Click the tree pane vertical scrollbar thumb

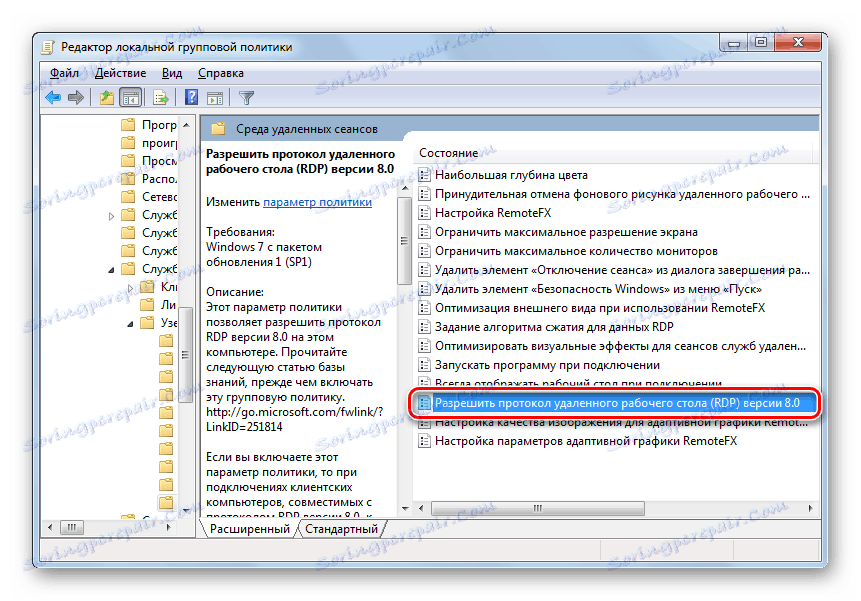186,355
